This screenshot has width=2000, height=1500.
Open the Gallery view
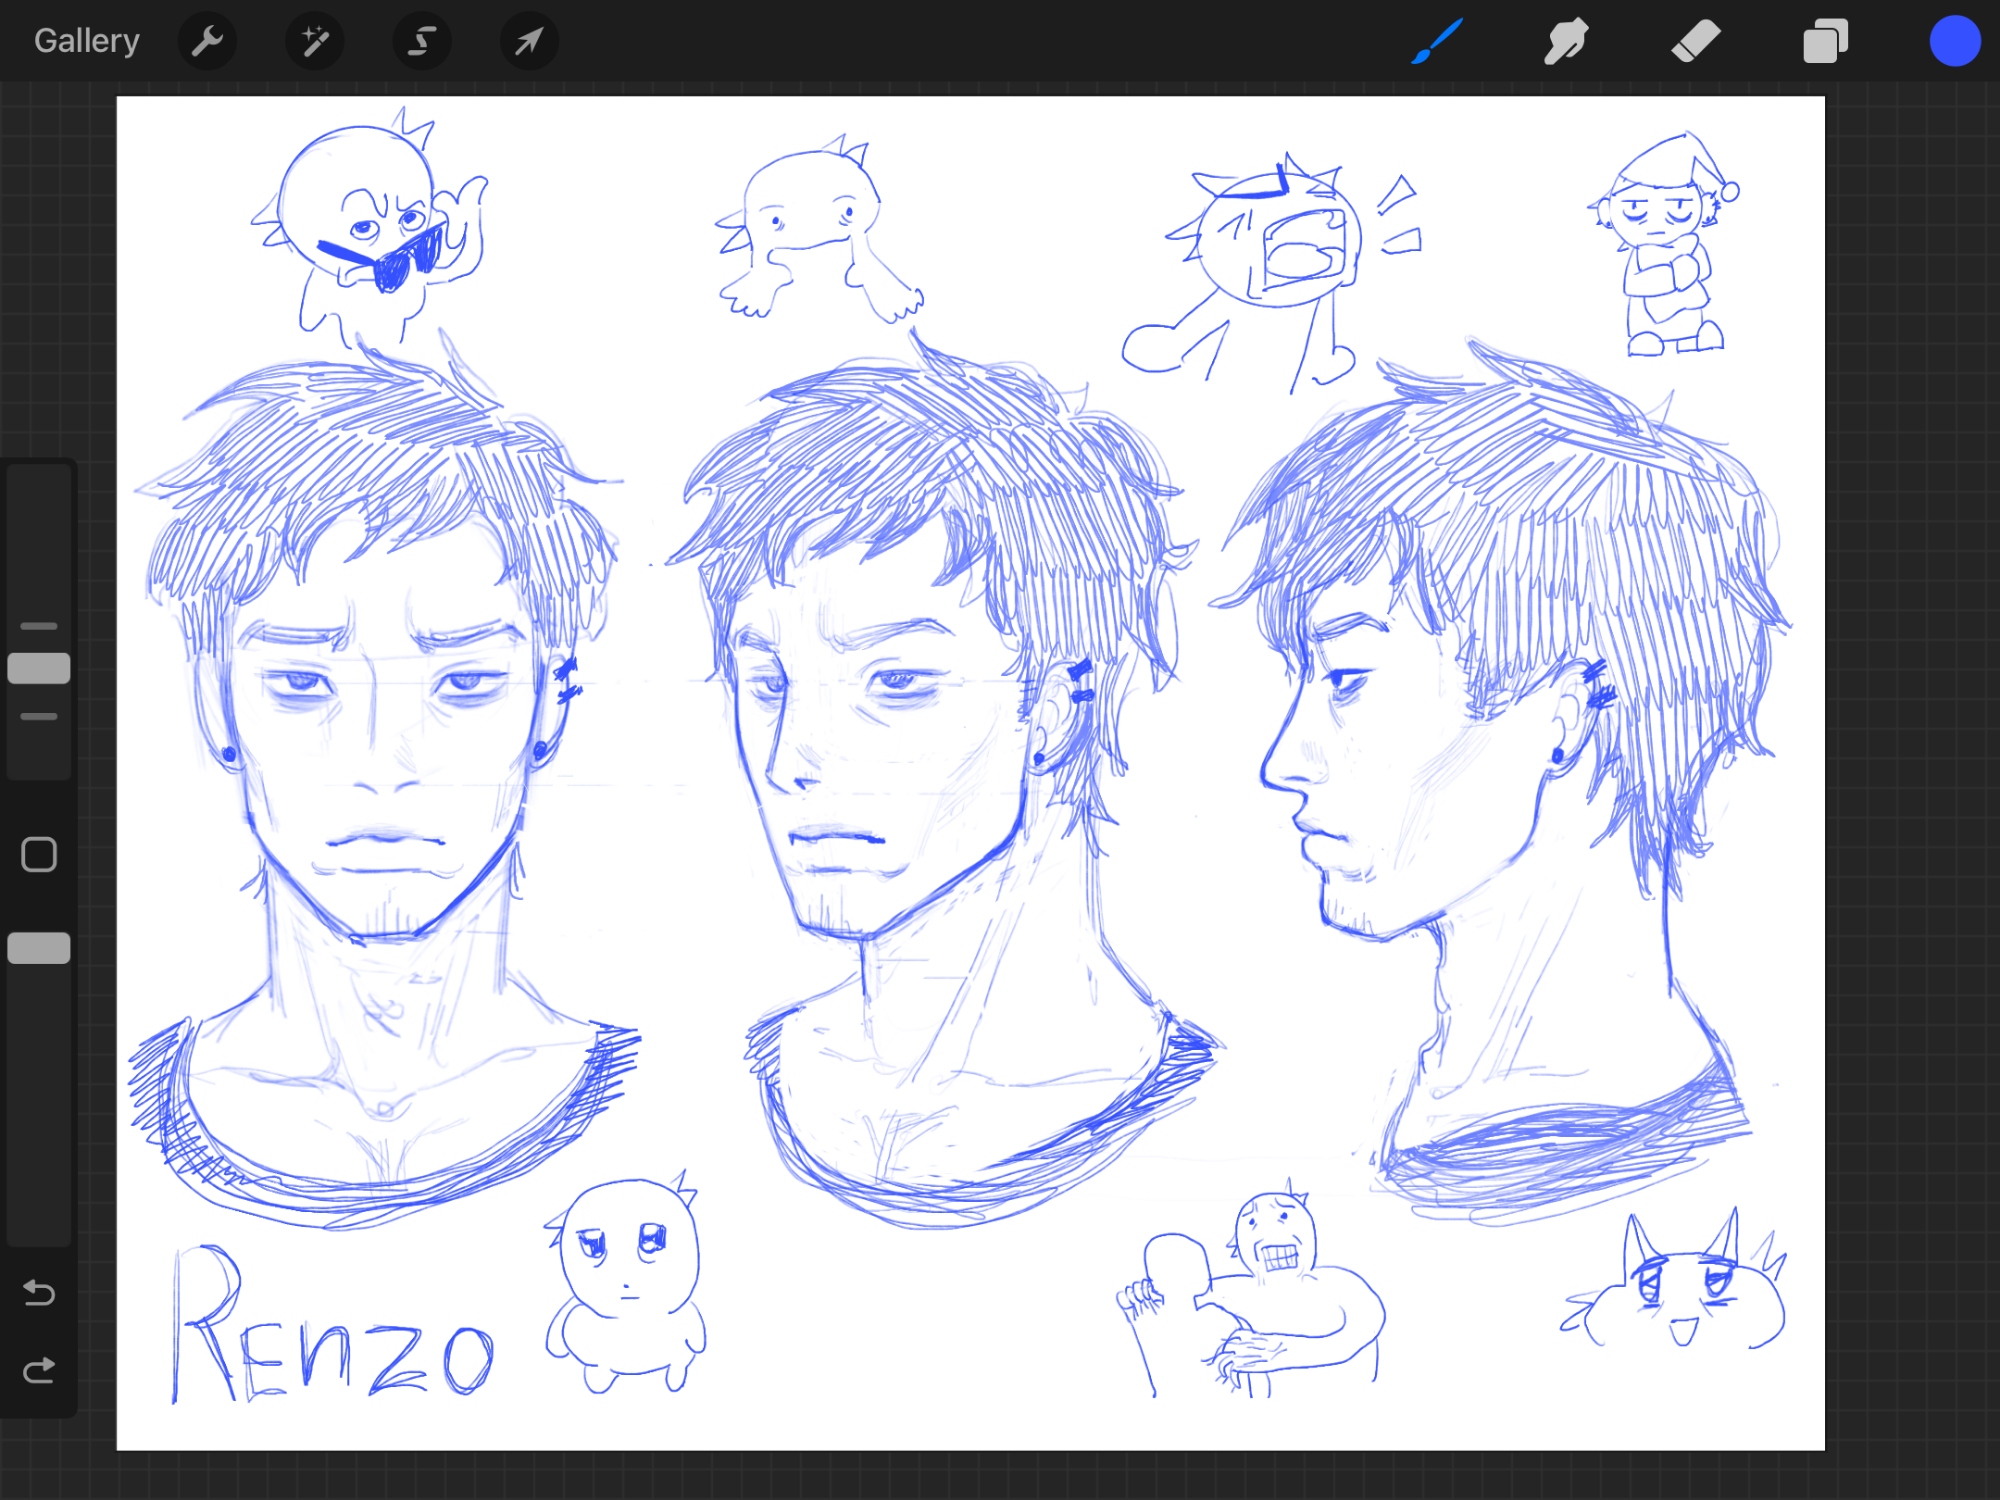86,41
